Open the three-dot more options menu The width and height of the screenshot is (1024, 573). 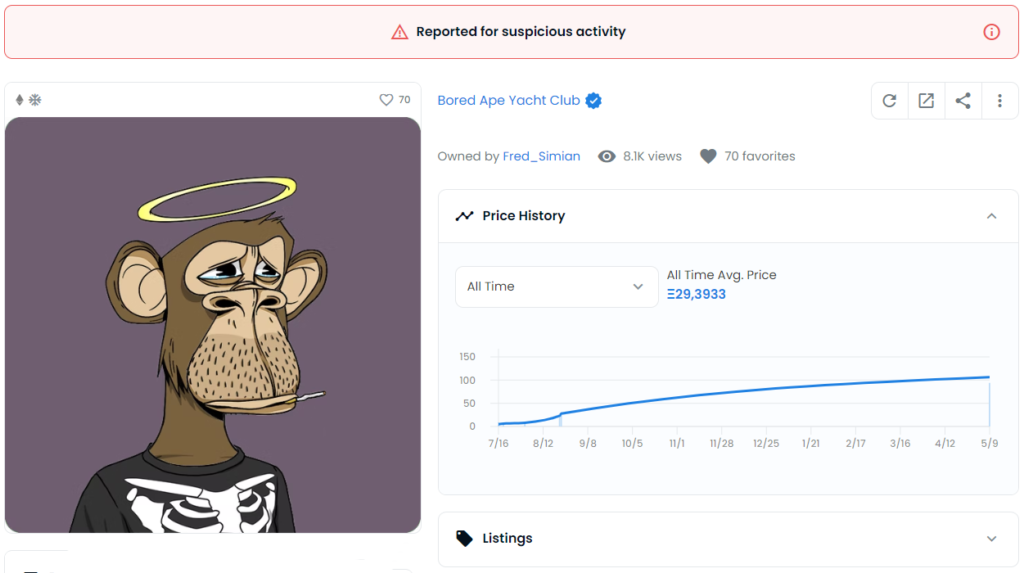click(x=999, y=101)
